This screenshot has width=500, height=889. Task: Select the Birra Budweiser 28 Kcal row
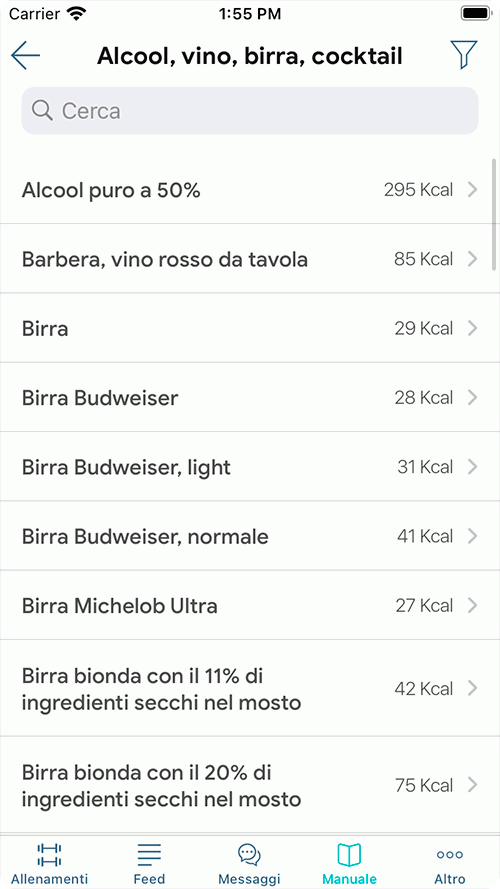[250, 397]
